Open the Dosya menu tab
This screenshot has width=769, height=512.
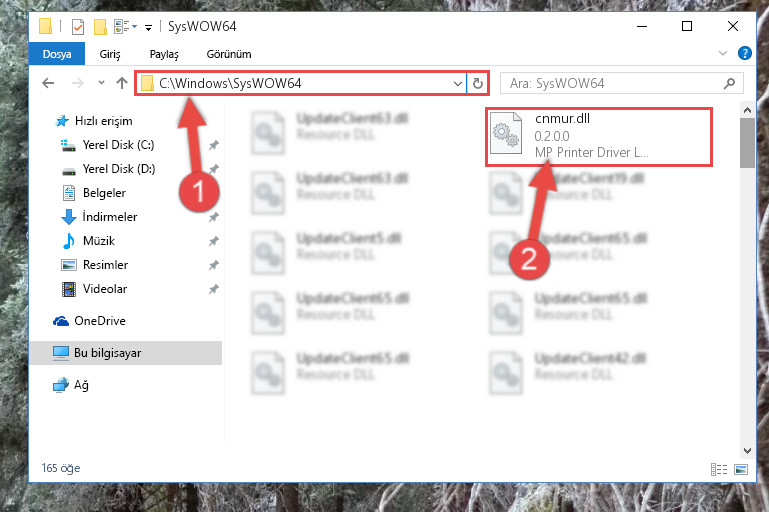coord(57,54)
